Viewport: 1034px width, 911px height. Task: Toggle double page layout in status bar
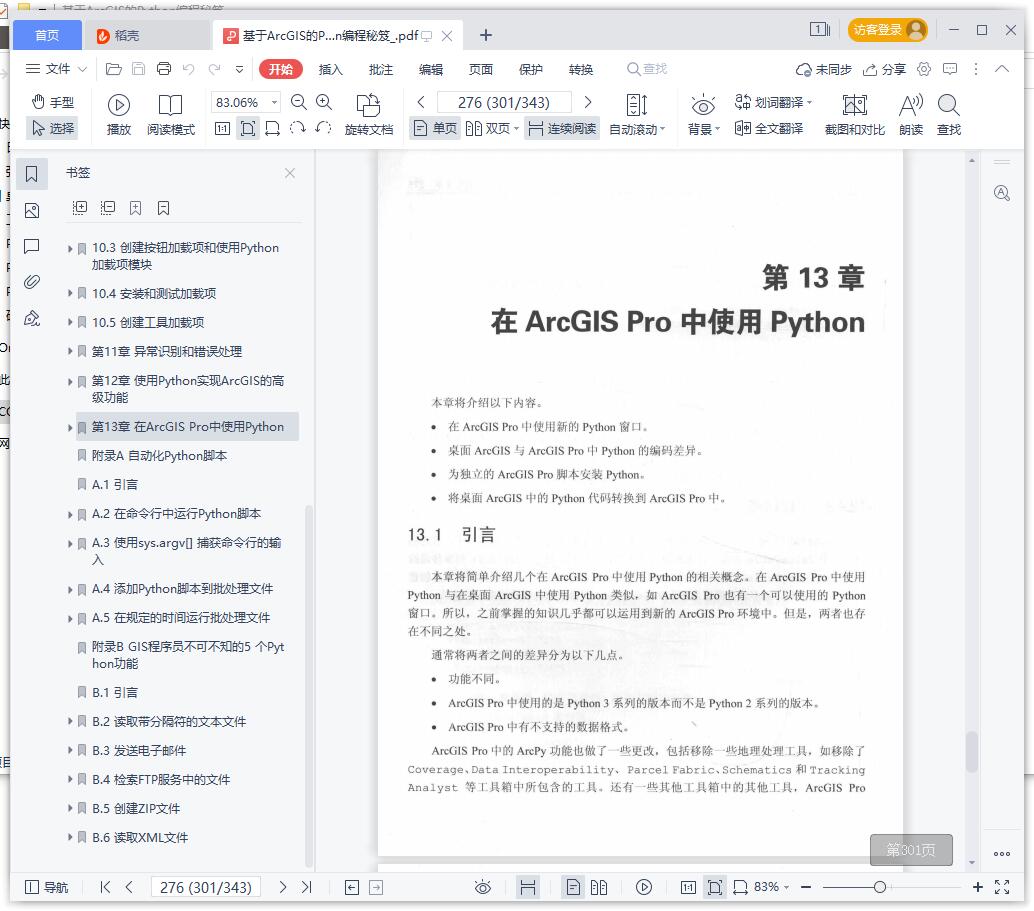click(599, 887)
